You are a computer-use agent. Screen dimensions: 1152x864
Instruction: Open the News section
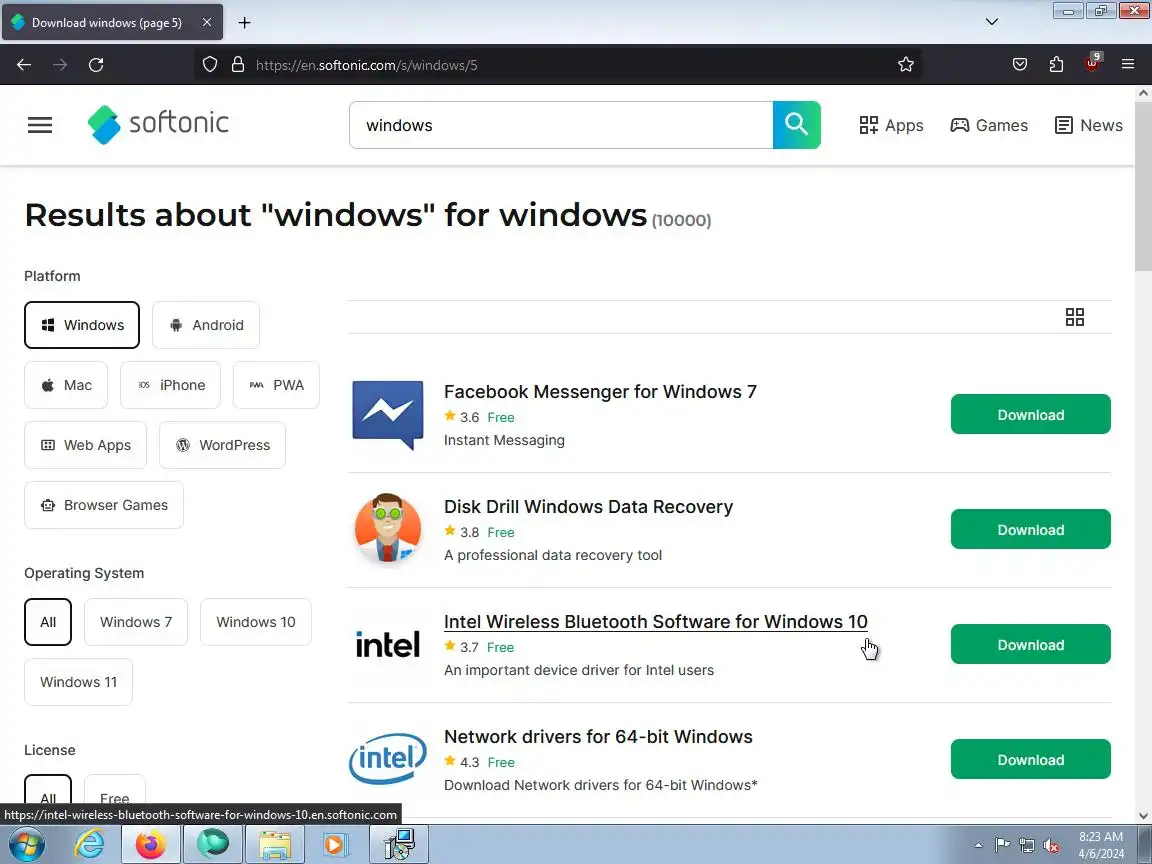click(x=1089, y=126)
